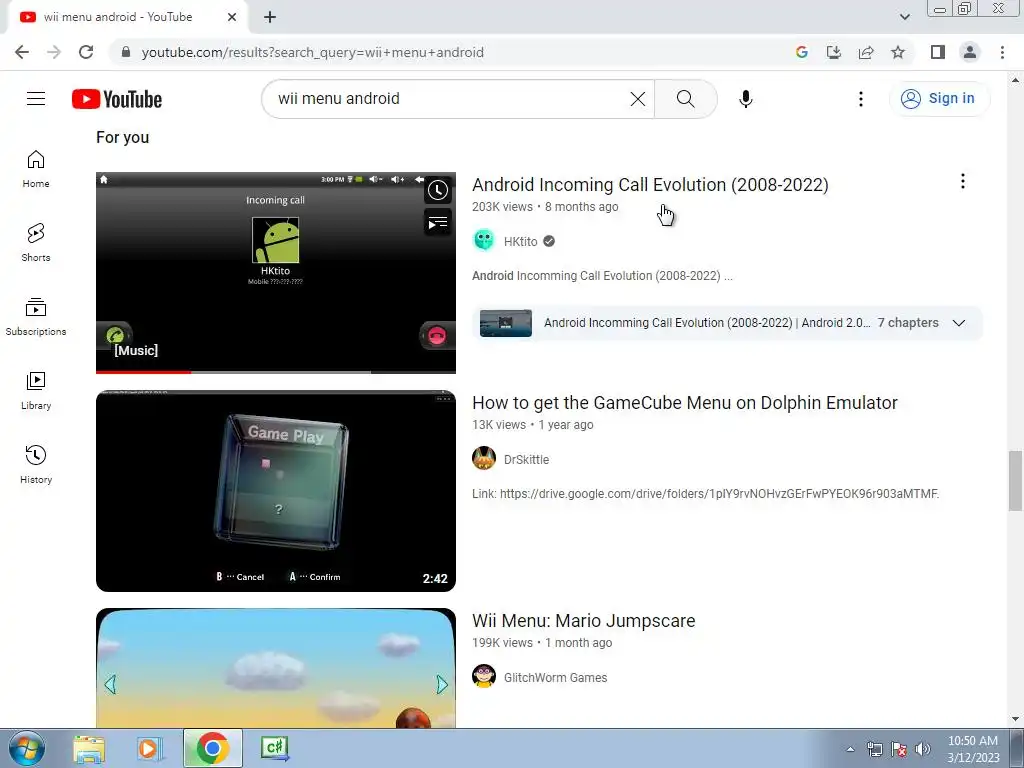Open History in the sidebar
Image resolution: width=1024 pixels, height=768 pixels.
point(36,464)
